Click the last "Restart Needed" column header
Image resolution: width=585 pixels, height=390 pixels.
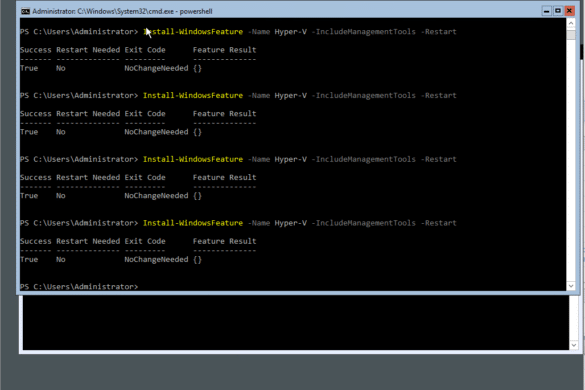(88, 241)
